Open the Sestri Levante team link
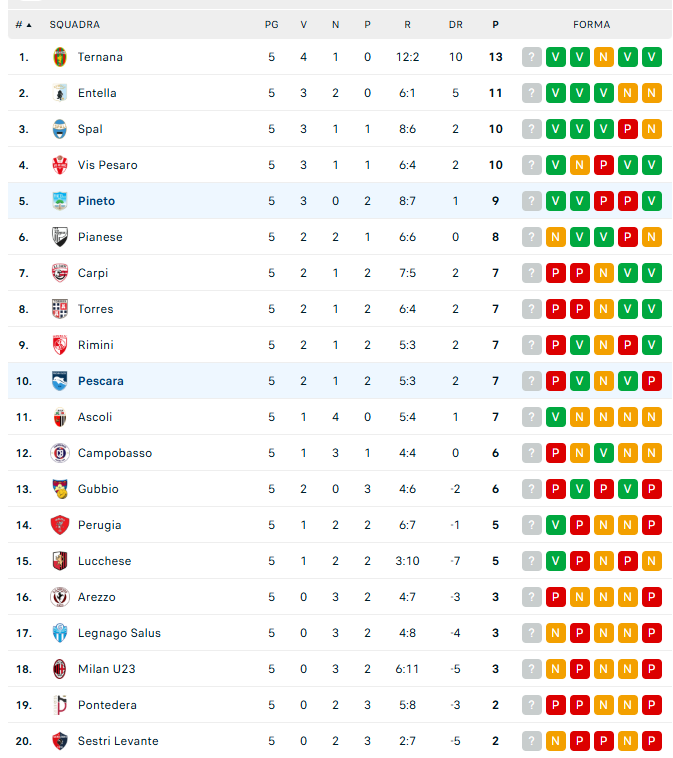Viewport: 673px width, 758px height. click(118, 741)
